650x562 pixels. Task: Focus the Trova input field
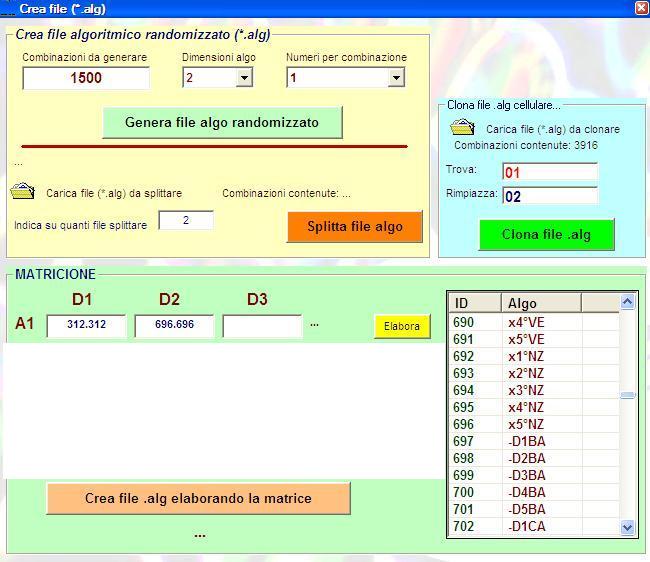point(550,172)
